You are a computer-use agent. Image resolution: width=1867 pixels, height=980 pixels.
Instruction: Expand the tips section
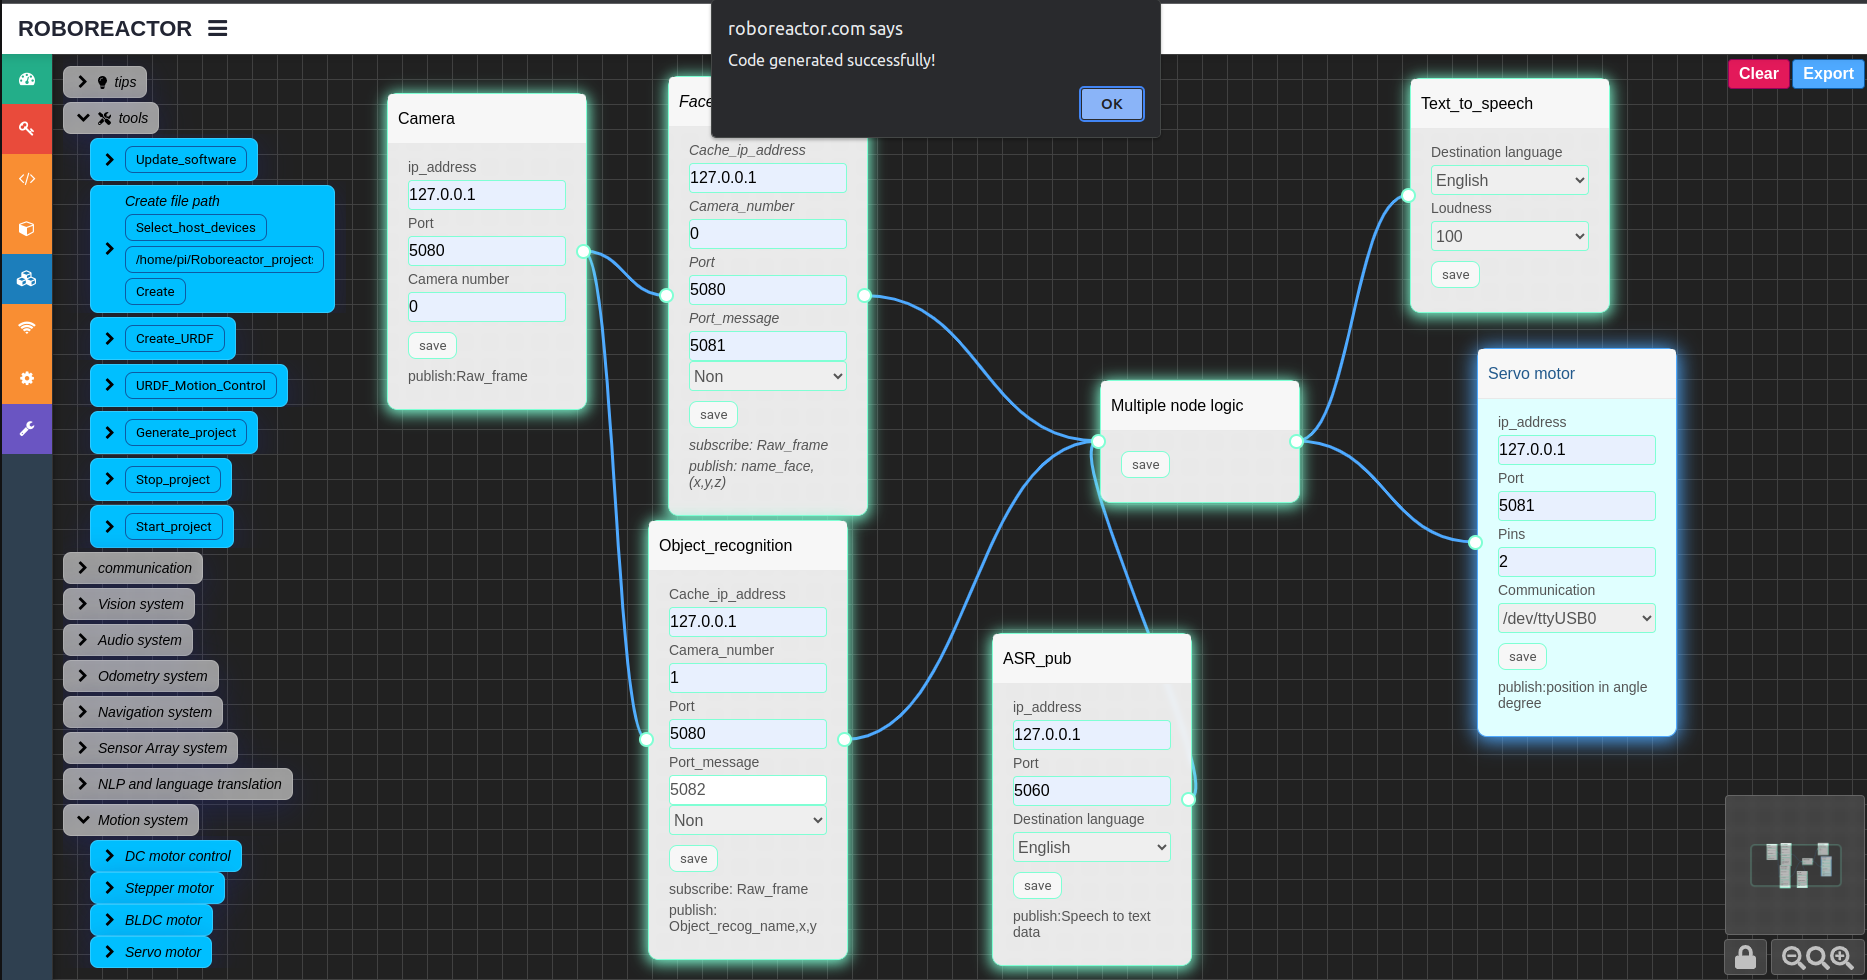pyautogui.click(x=105, y=82)
